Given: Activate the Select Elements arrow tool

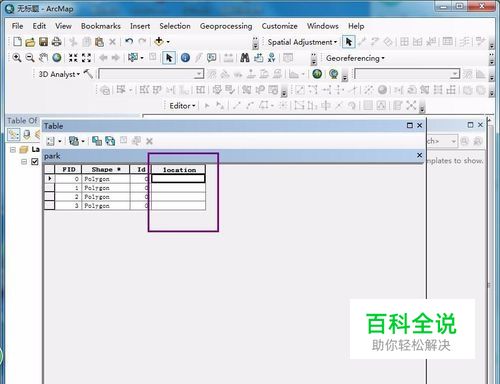Looking at the screenshot, I should 169,58.
